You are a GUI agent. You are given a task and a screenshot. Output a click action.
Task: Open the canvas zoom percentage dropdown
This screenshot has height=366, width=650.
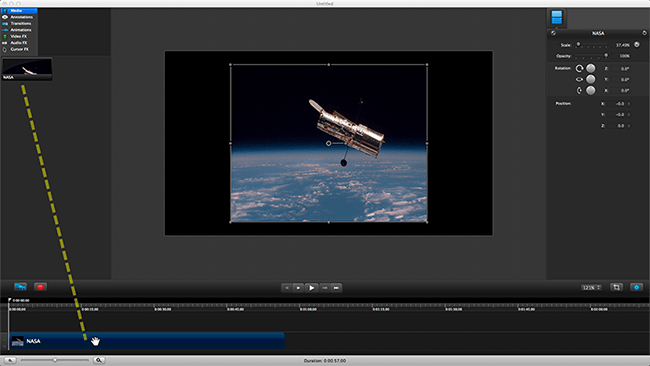coord(591,288)
